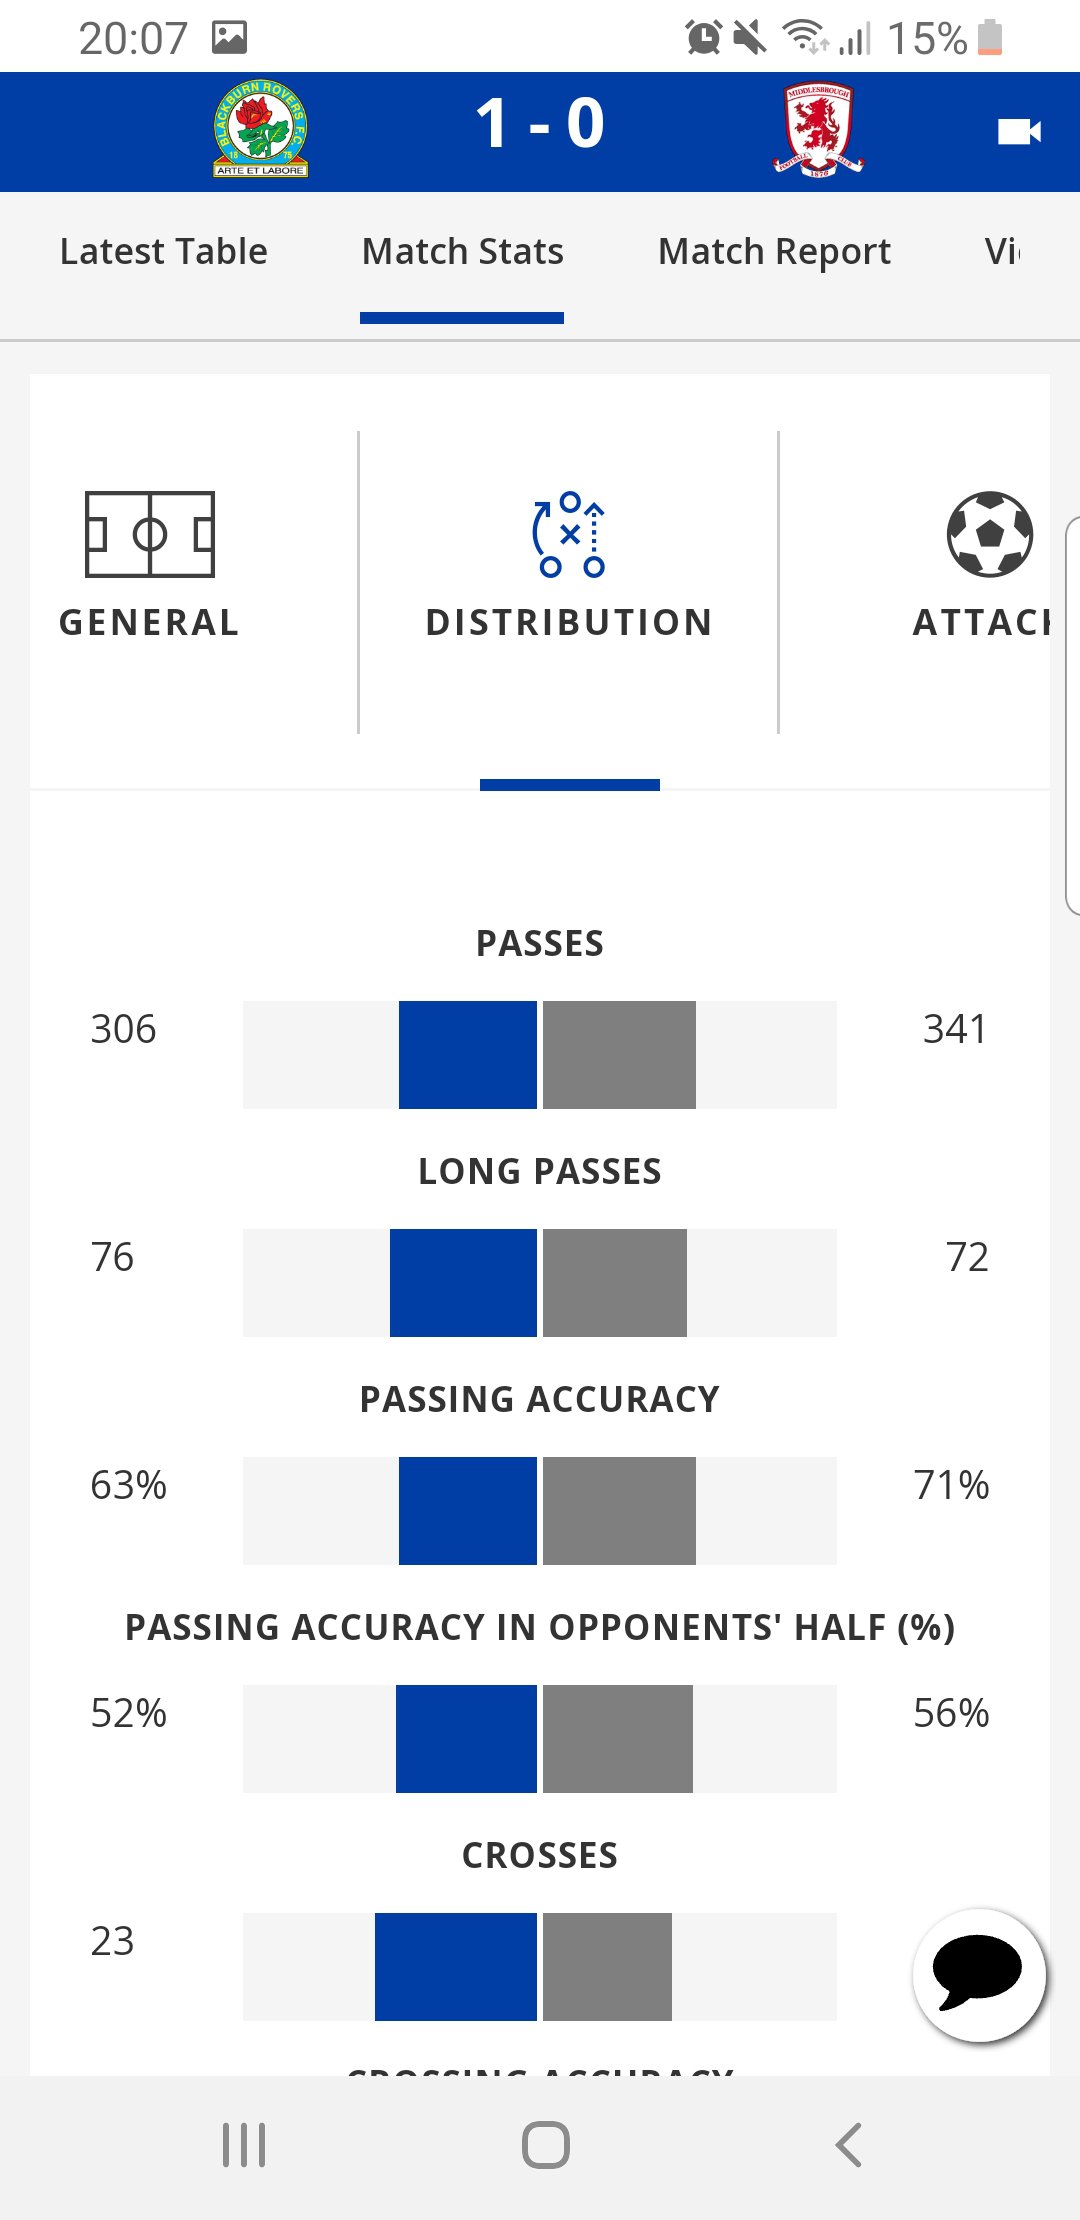Tap the grey Long Passes bar

pyautogui.click(x=615, y=1283)
